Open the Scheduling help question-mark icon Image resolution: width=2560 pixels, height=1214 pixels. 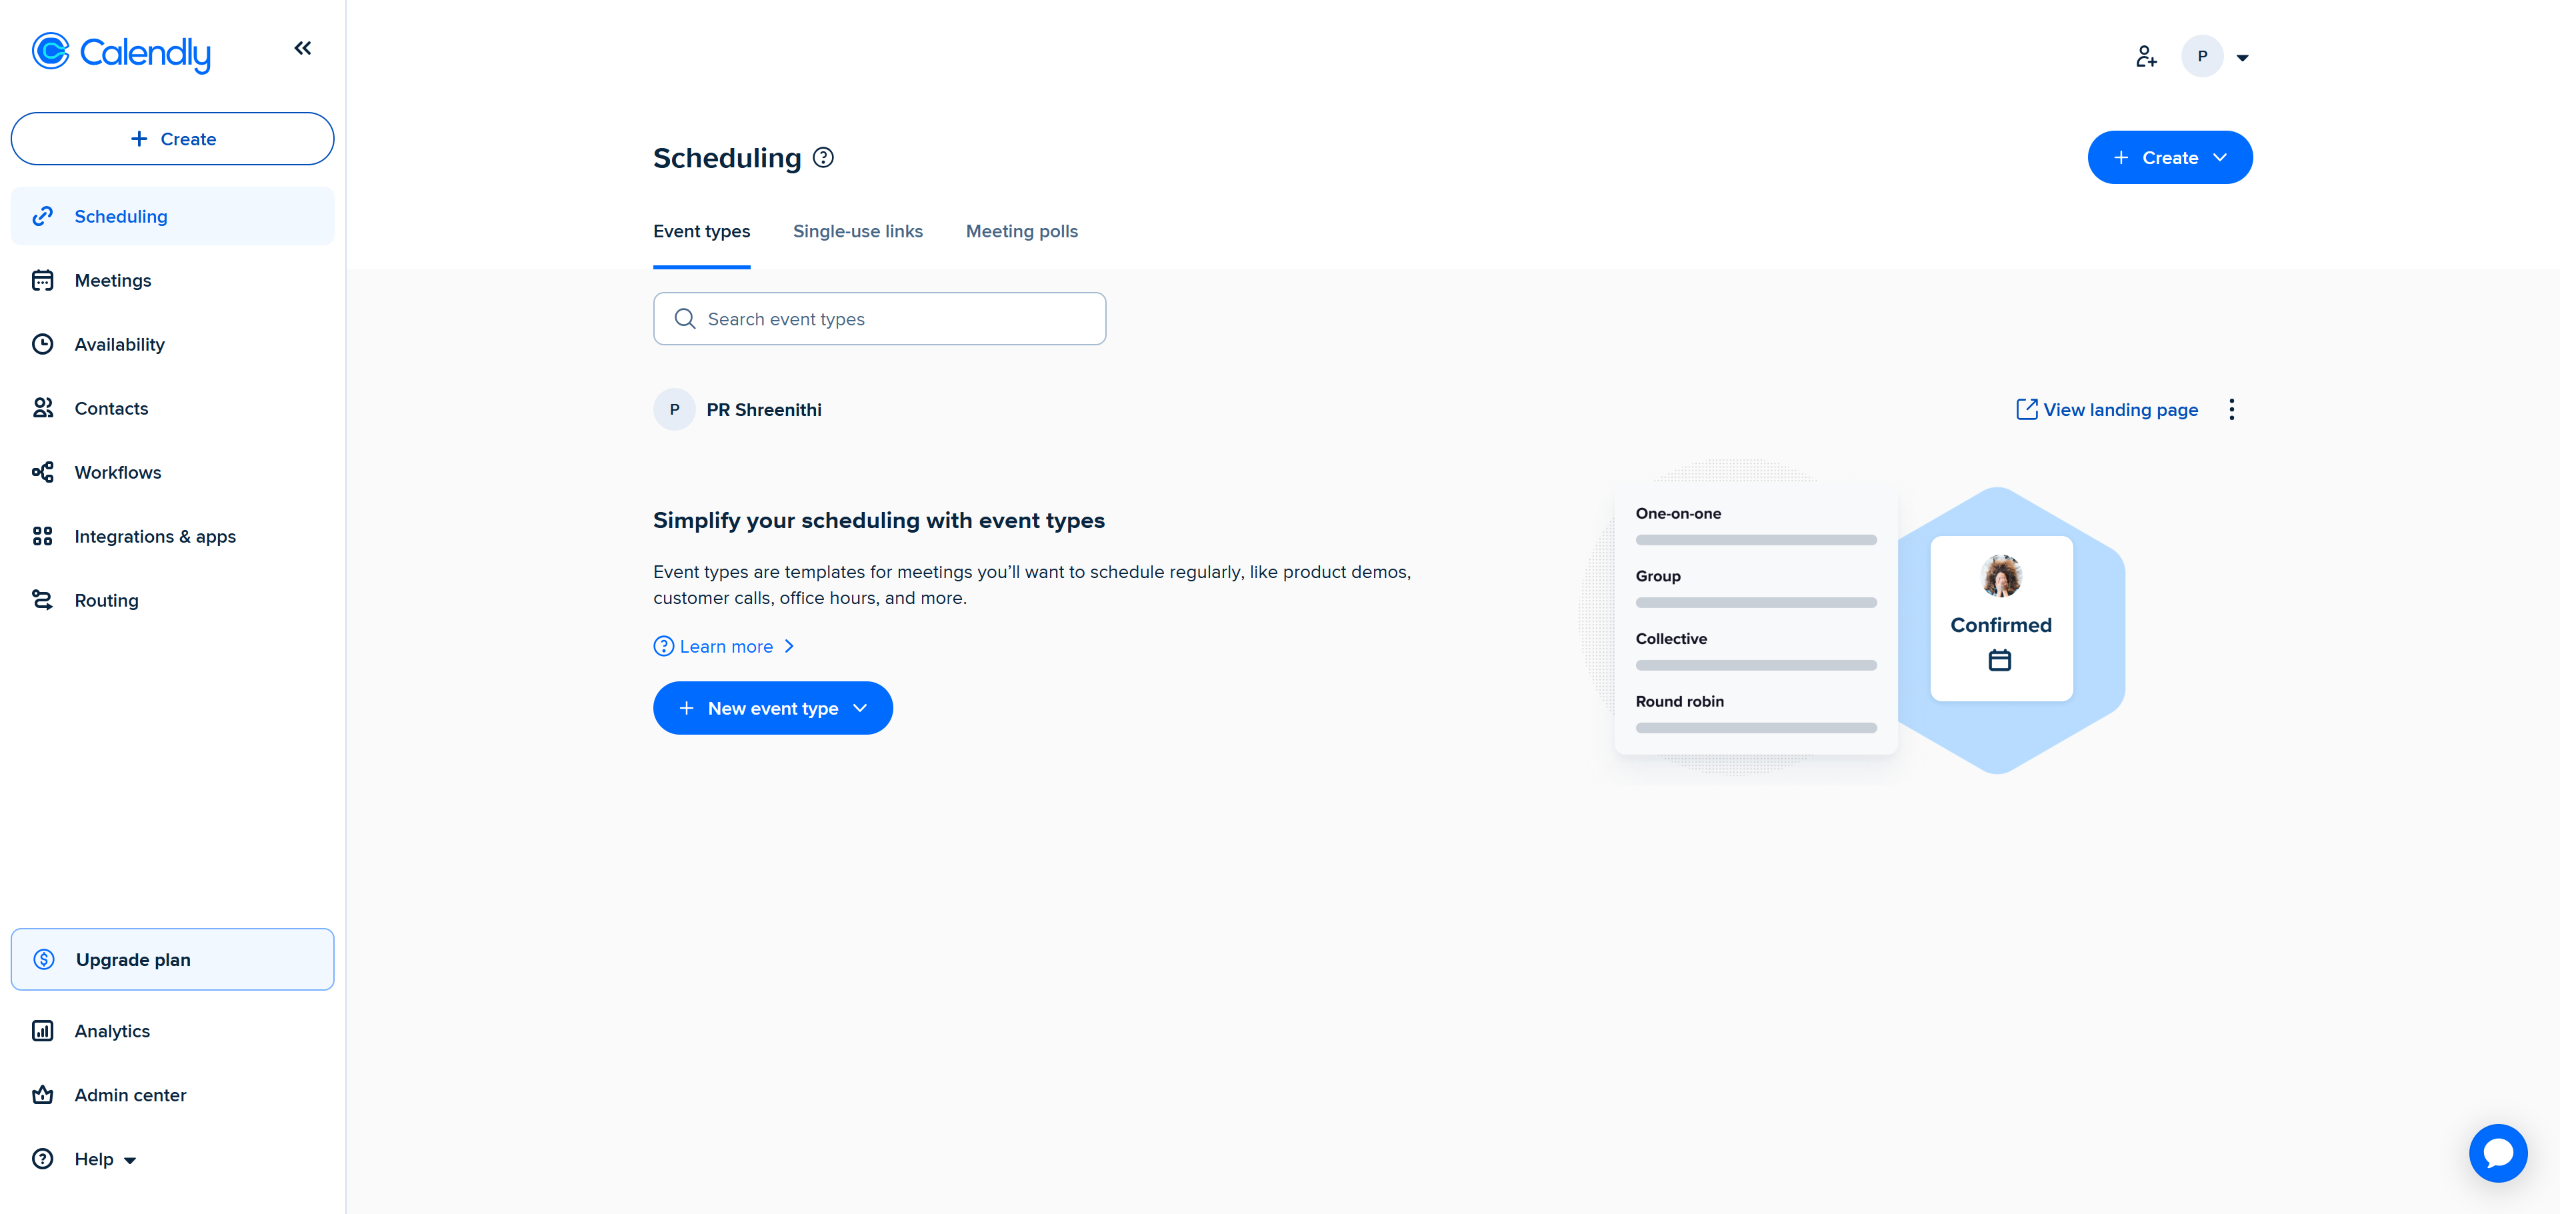coord(823,158)
